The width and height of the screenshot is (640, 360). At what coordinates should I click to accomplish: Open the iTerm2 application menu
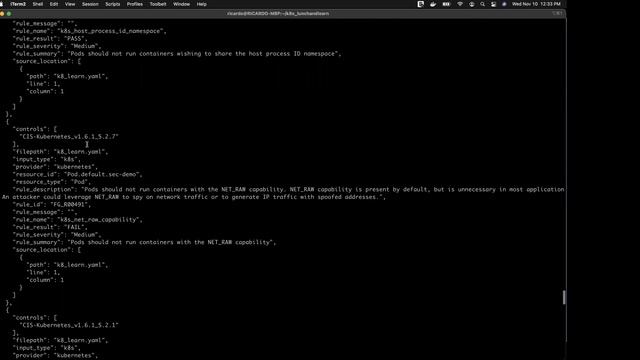(18, 4)
